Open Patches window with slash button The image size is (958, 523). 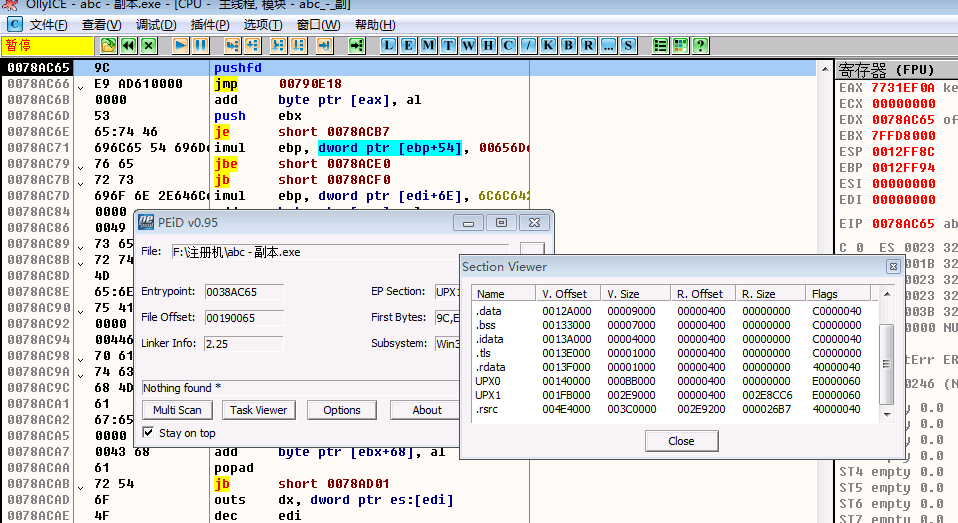tap(528, 46)
